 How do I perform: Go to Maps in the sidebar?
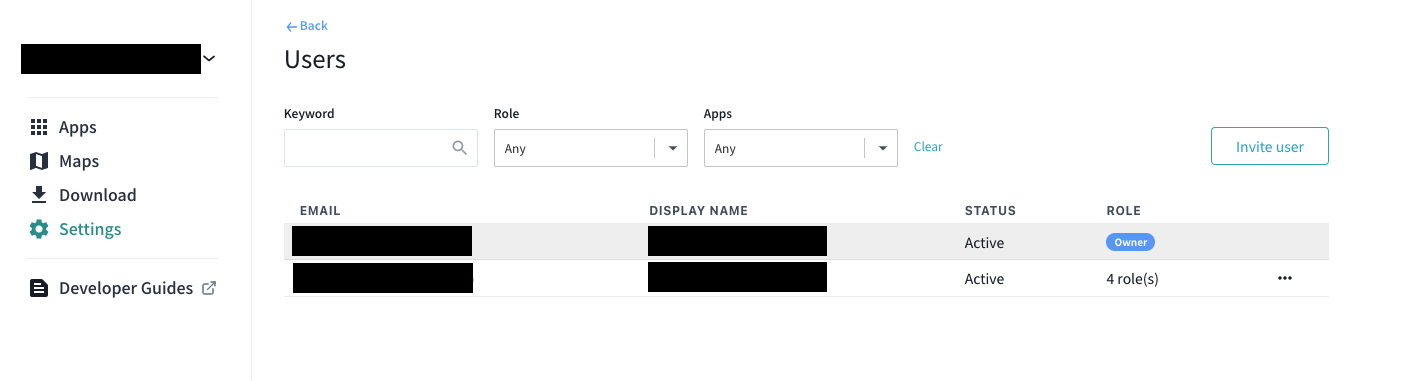point(79,161)
